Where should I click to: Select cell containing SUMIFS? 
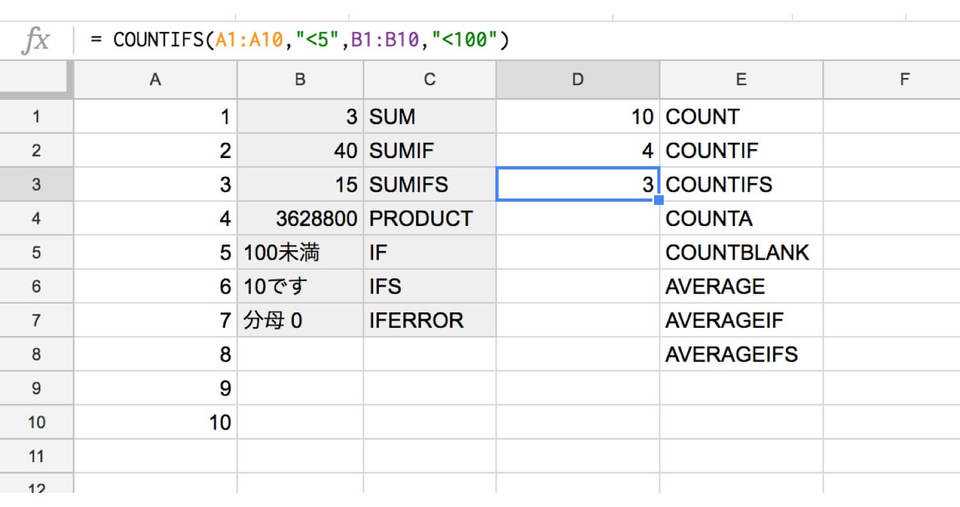[x=430, y=184]
